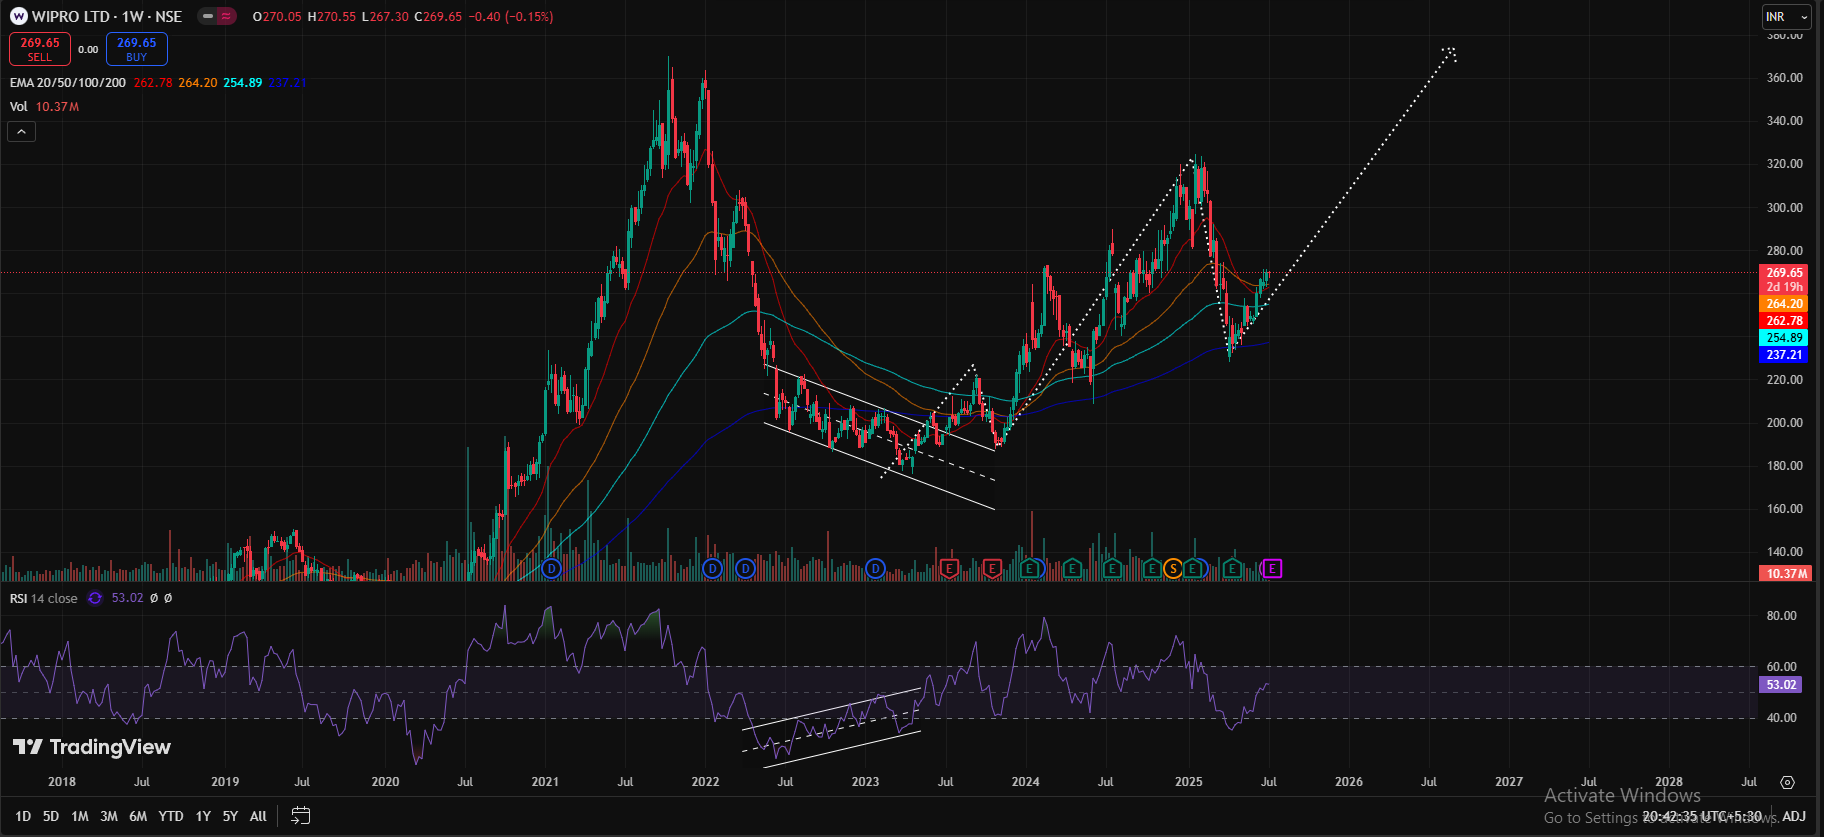Click the 360.00 price axis label
The width and height of the screenshot is (1824, 837).
1784,77
